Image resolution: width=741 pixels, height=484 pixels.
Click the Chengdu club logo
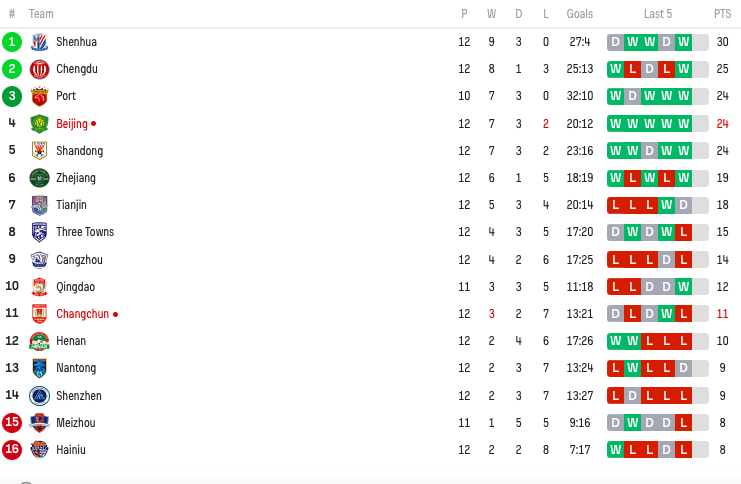[39, 69]
